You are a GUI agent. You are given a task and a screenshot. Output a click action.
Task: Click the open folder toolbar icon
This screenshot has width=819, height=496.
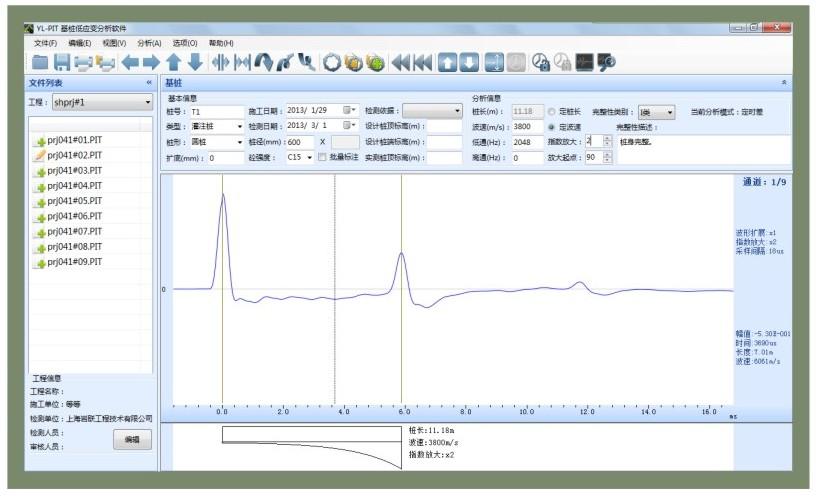point(40,63)
